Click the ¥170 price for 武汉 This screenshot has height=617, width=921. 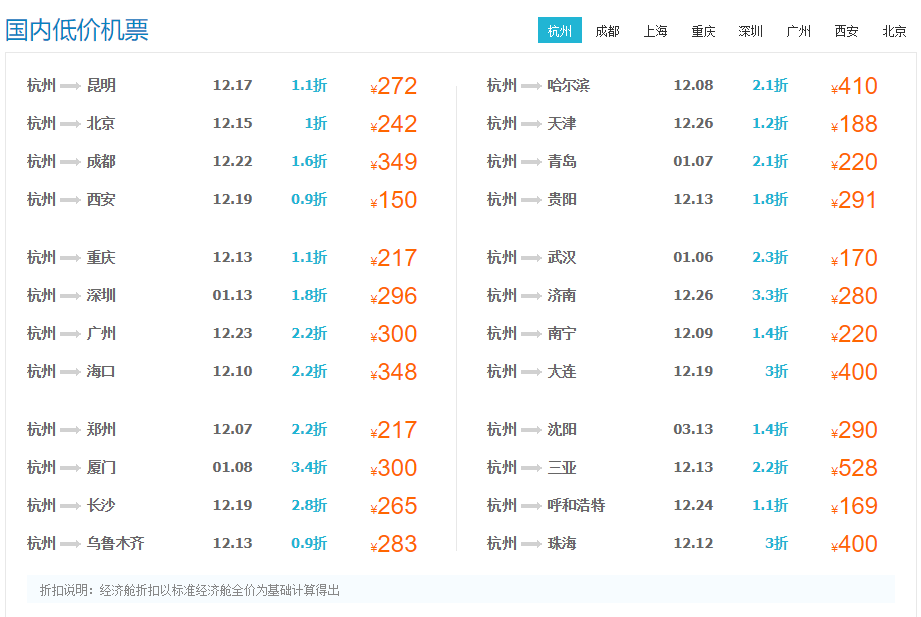tap(854, 257)
